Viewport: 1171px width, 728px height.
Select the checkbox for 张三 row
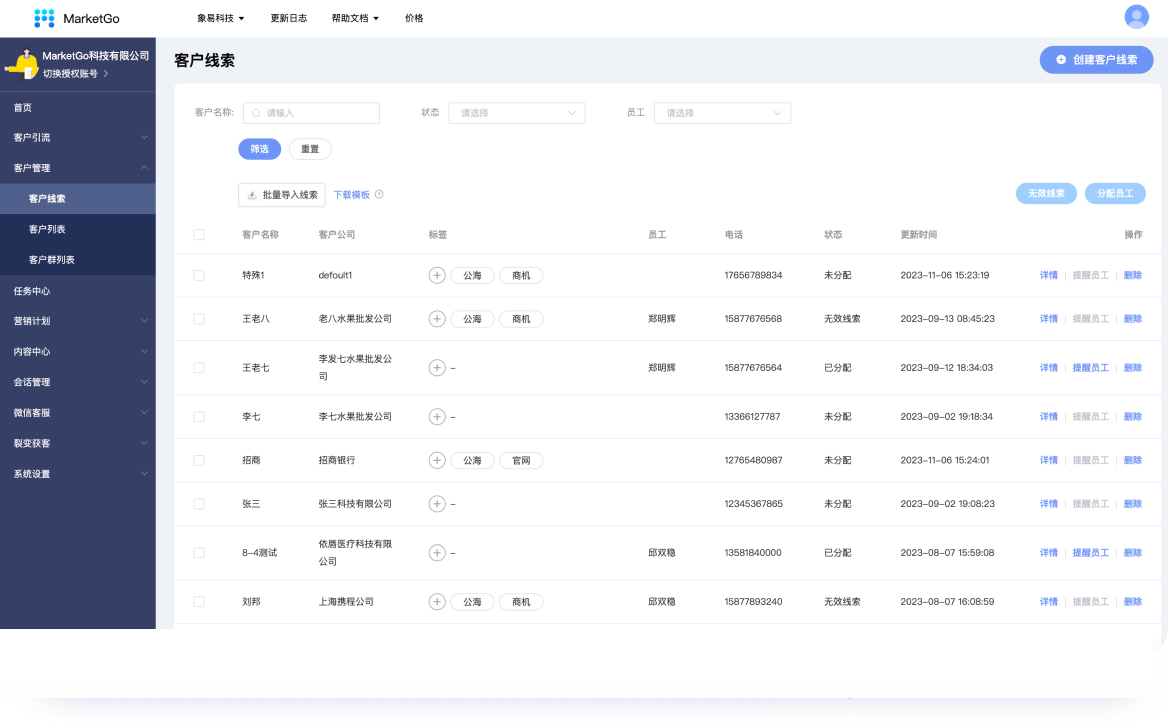coord(199,504)
